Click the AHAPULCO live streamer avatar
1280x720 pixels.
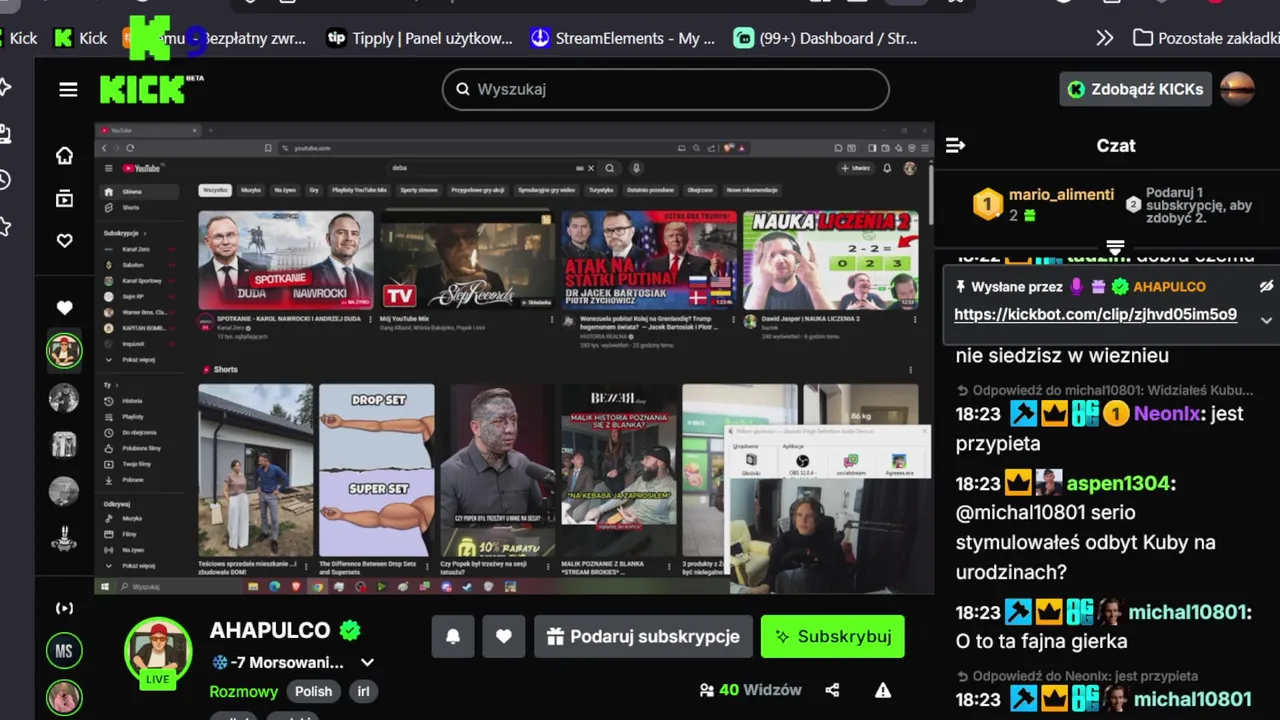158,651
